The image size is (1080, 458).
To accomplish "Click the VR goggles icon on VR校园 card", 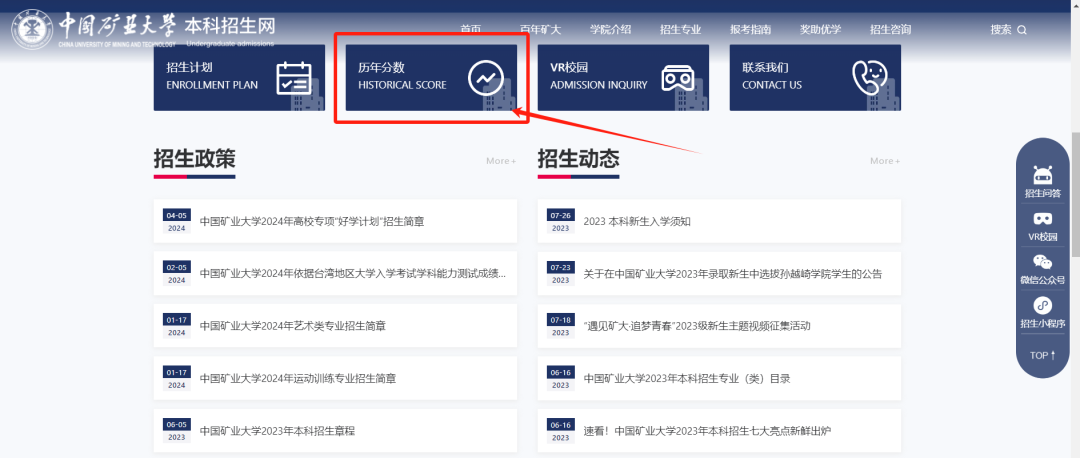I will 678,78.
